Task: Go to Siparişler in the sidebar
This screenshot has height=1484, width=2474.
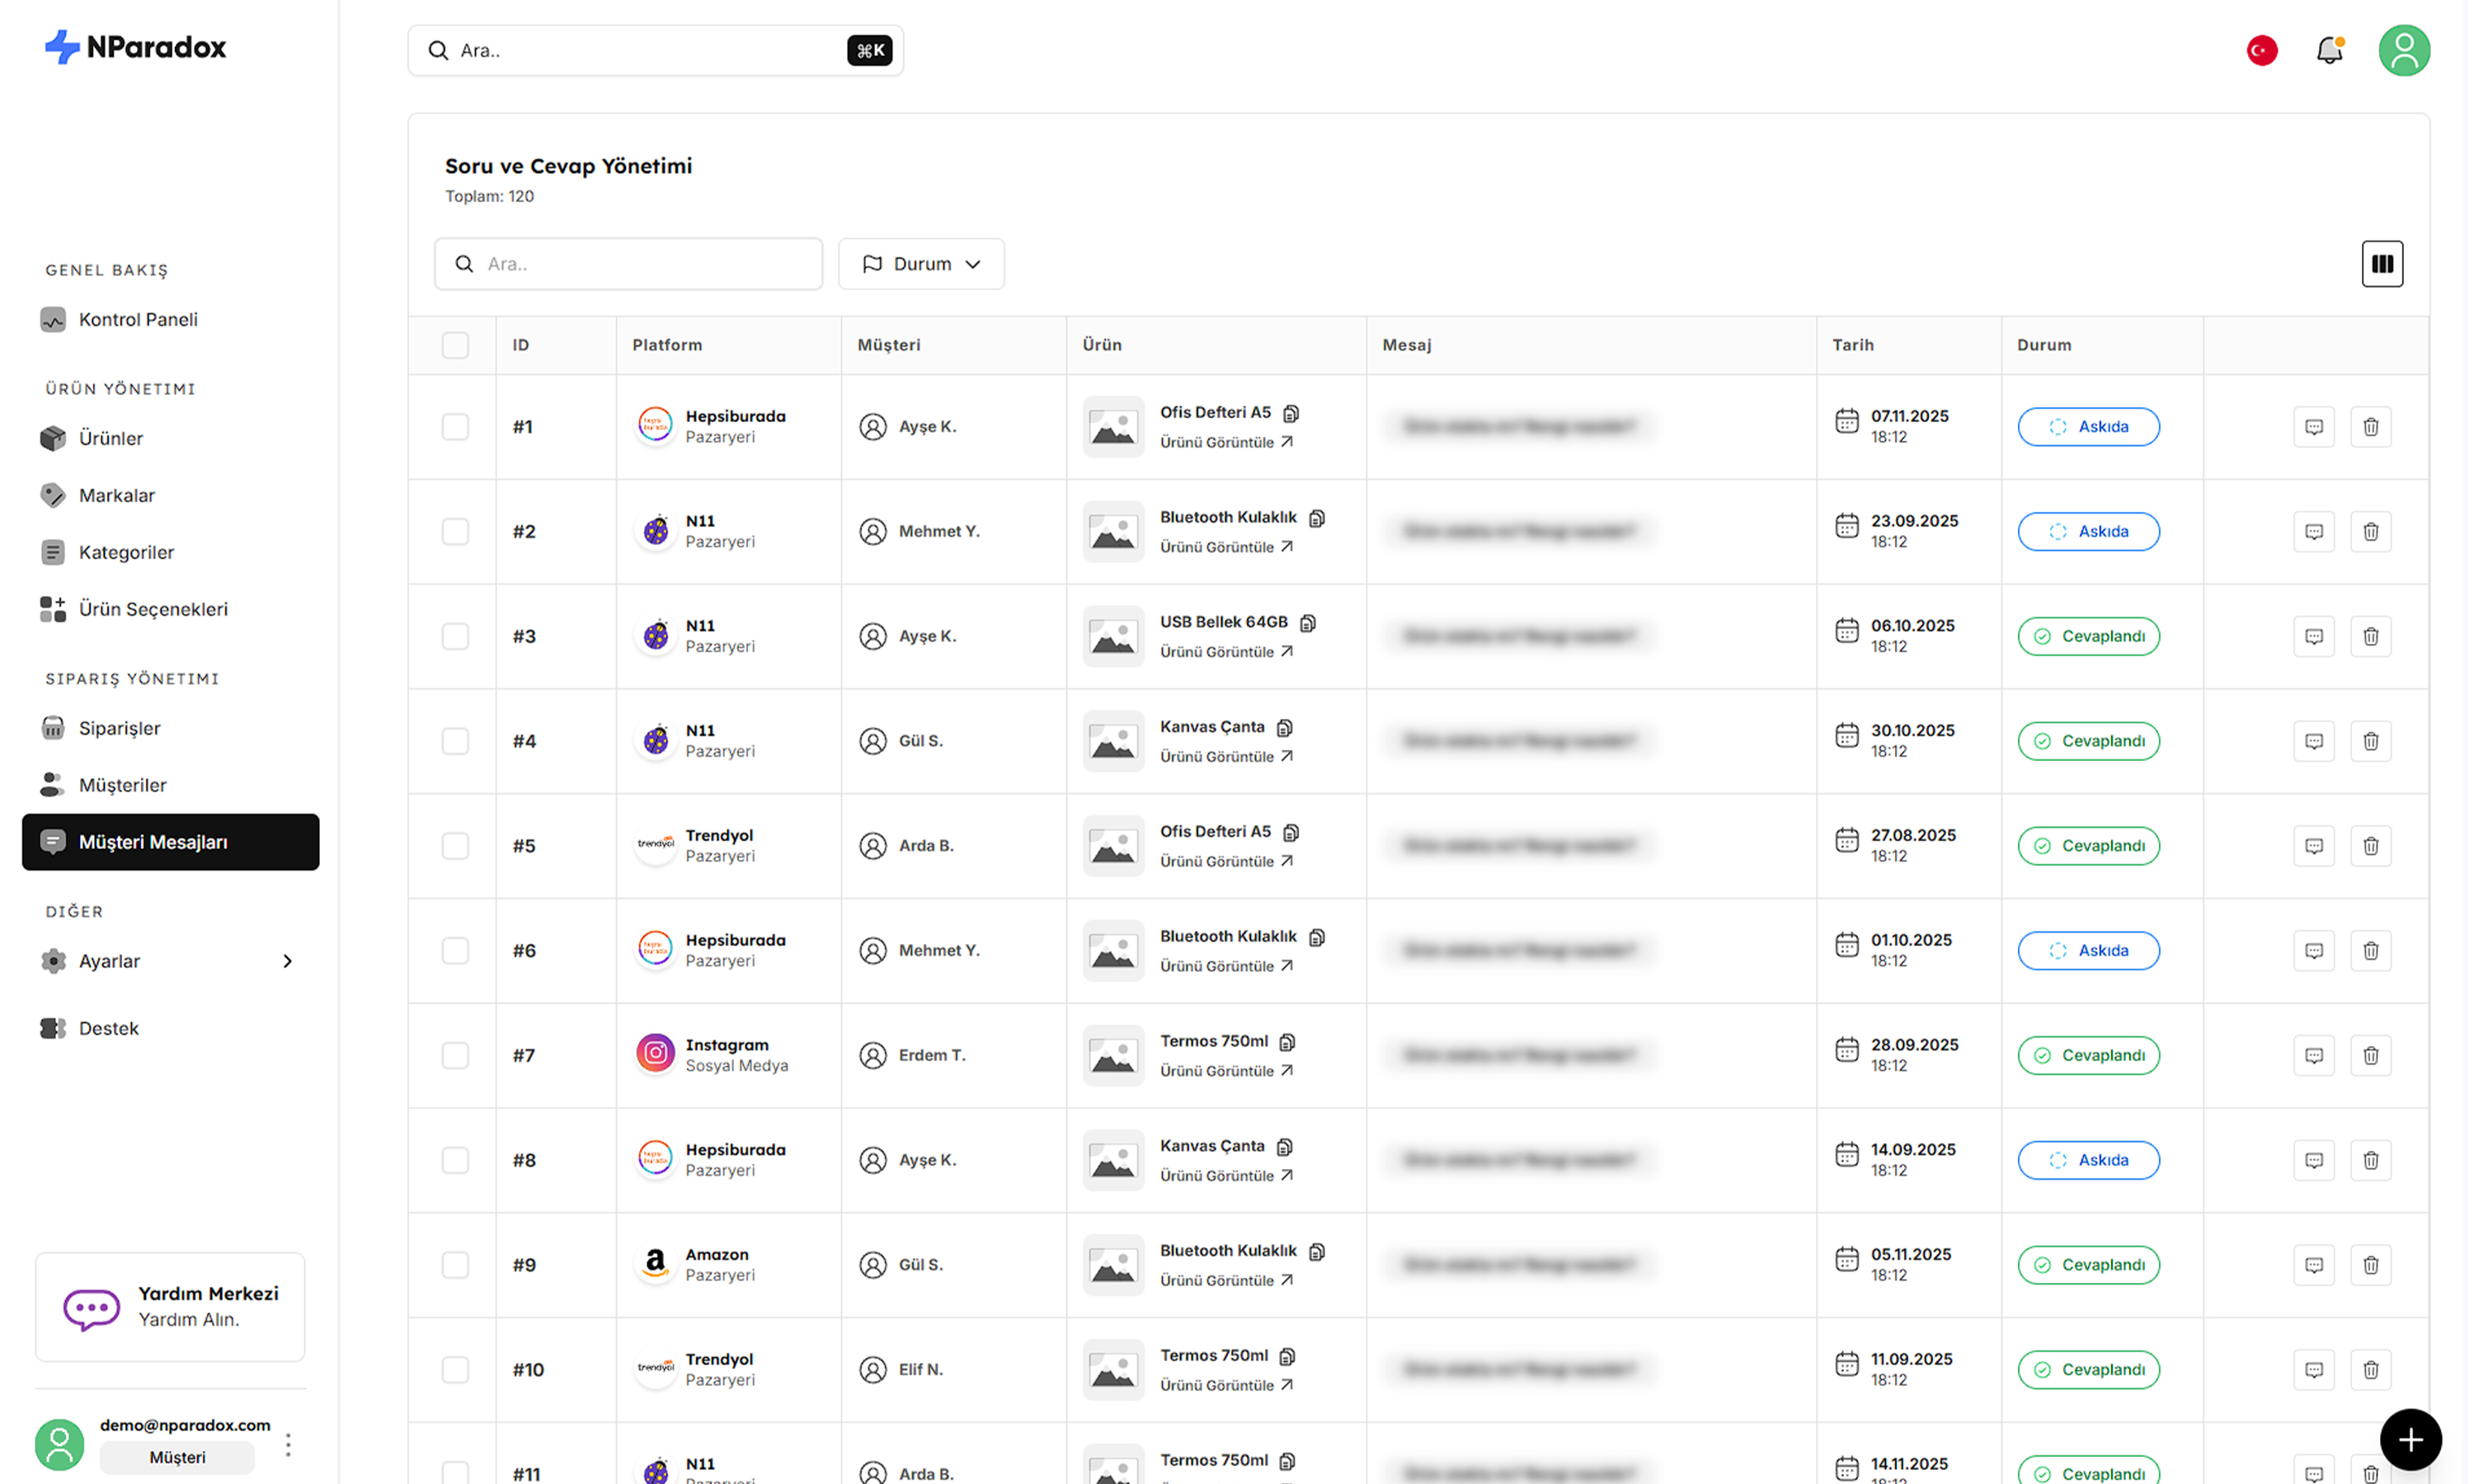Action: (x=119, y=728)
